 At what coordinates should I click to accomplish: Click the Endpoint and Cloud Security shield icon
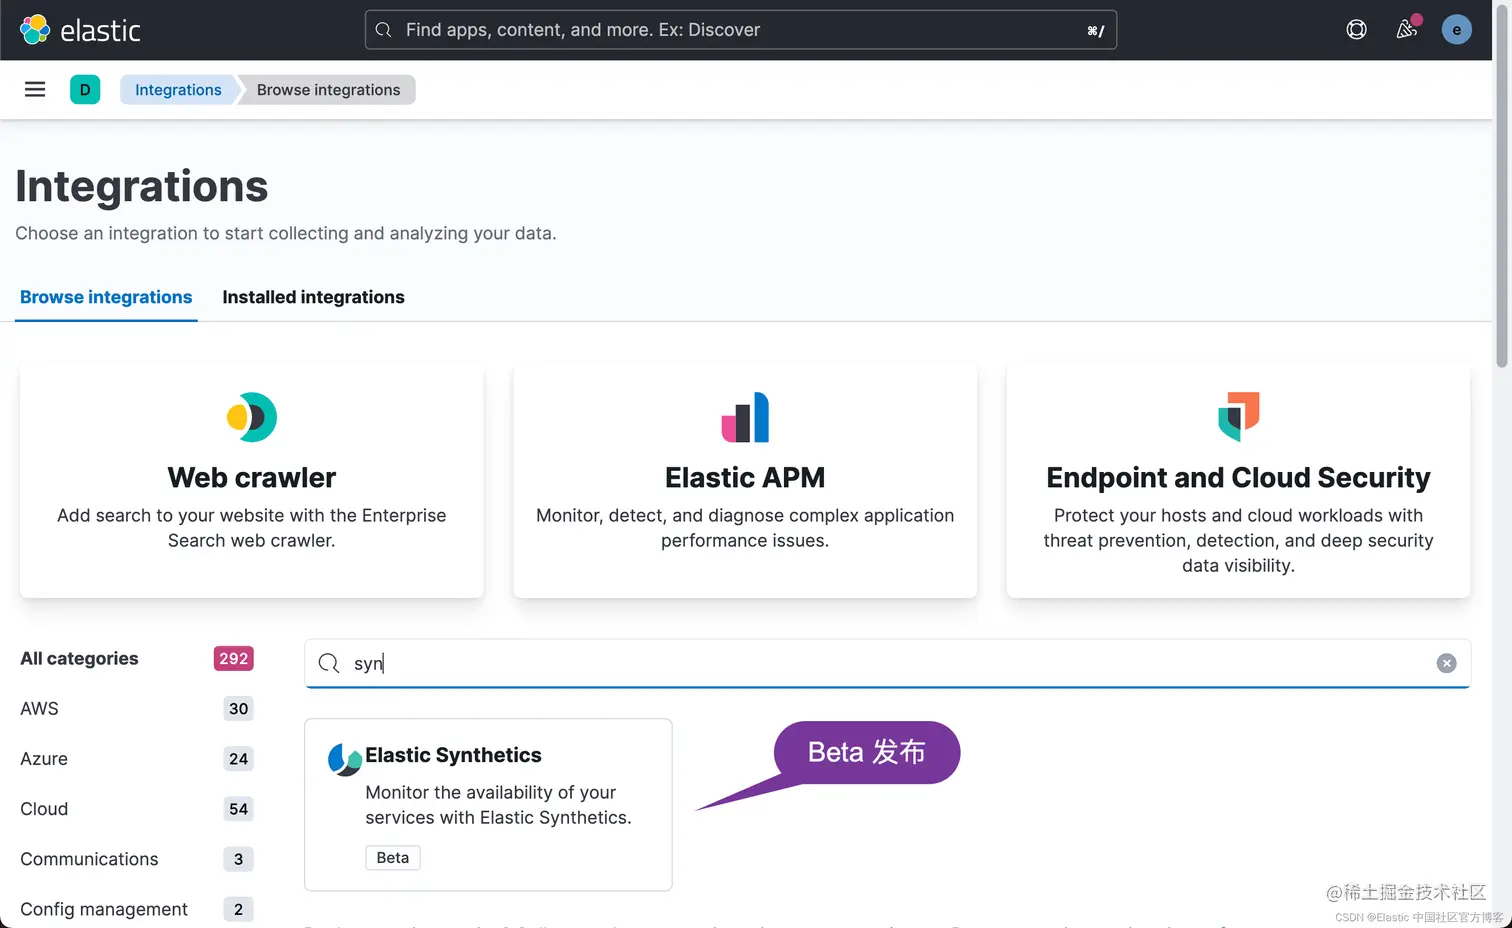coord(1238,417)
